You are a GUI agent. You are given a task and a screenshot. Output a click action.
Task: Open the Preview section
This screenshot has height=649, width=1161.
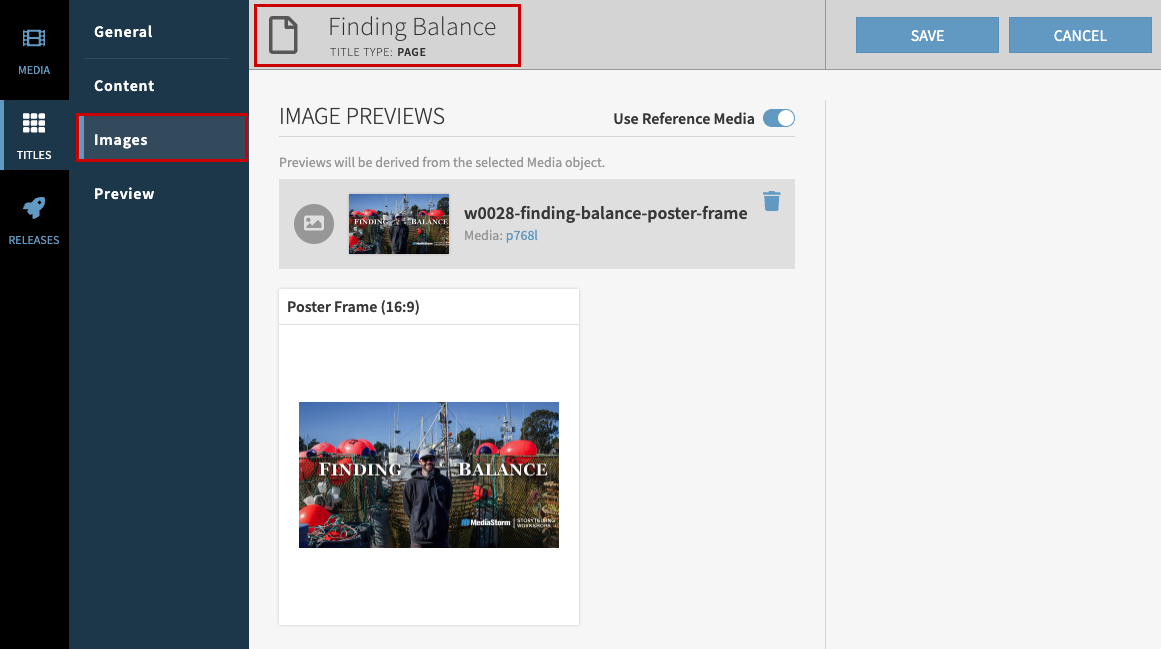coord(124,194)
